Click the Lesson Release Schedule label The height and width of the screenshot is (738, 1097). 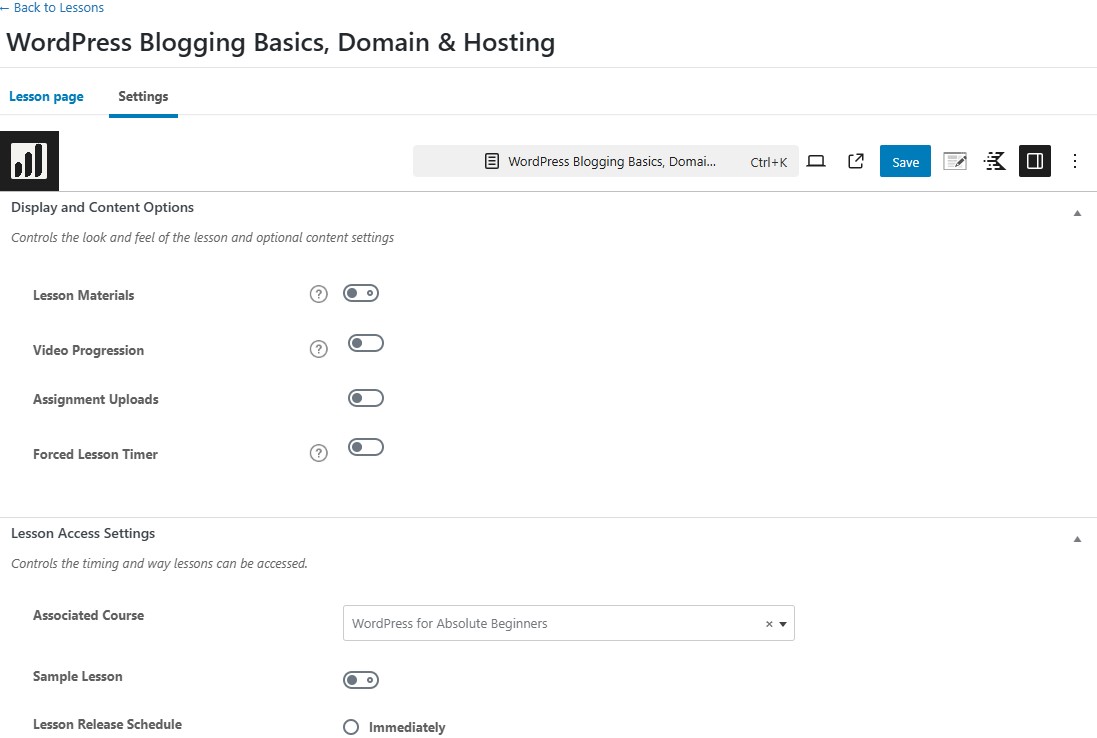tap(107, 725)
